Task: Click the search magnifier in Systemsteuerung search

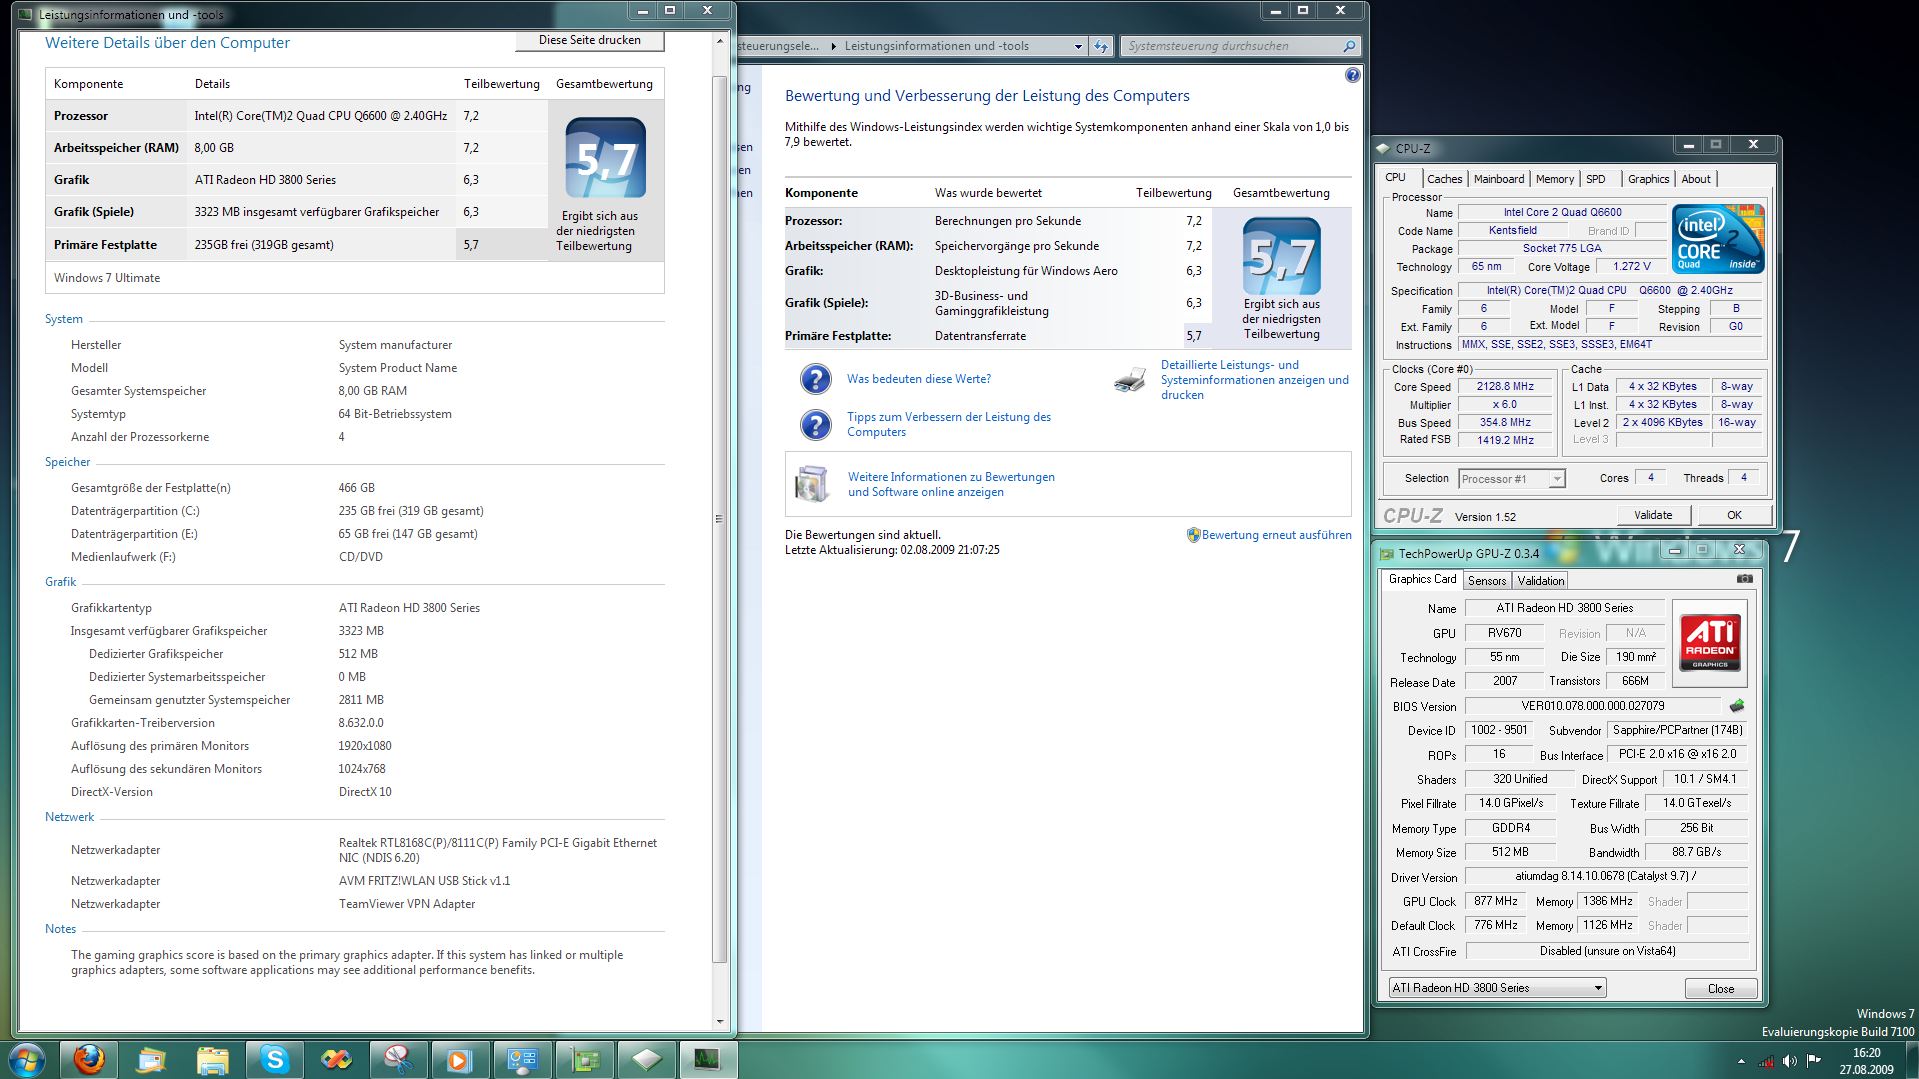Action: coord(1348,46)
